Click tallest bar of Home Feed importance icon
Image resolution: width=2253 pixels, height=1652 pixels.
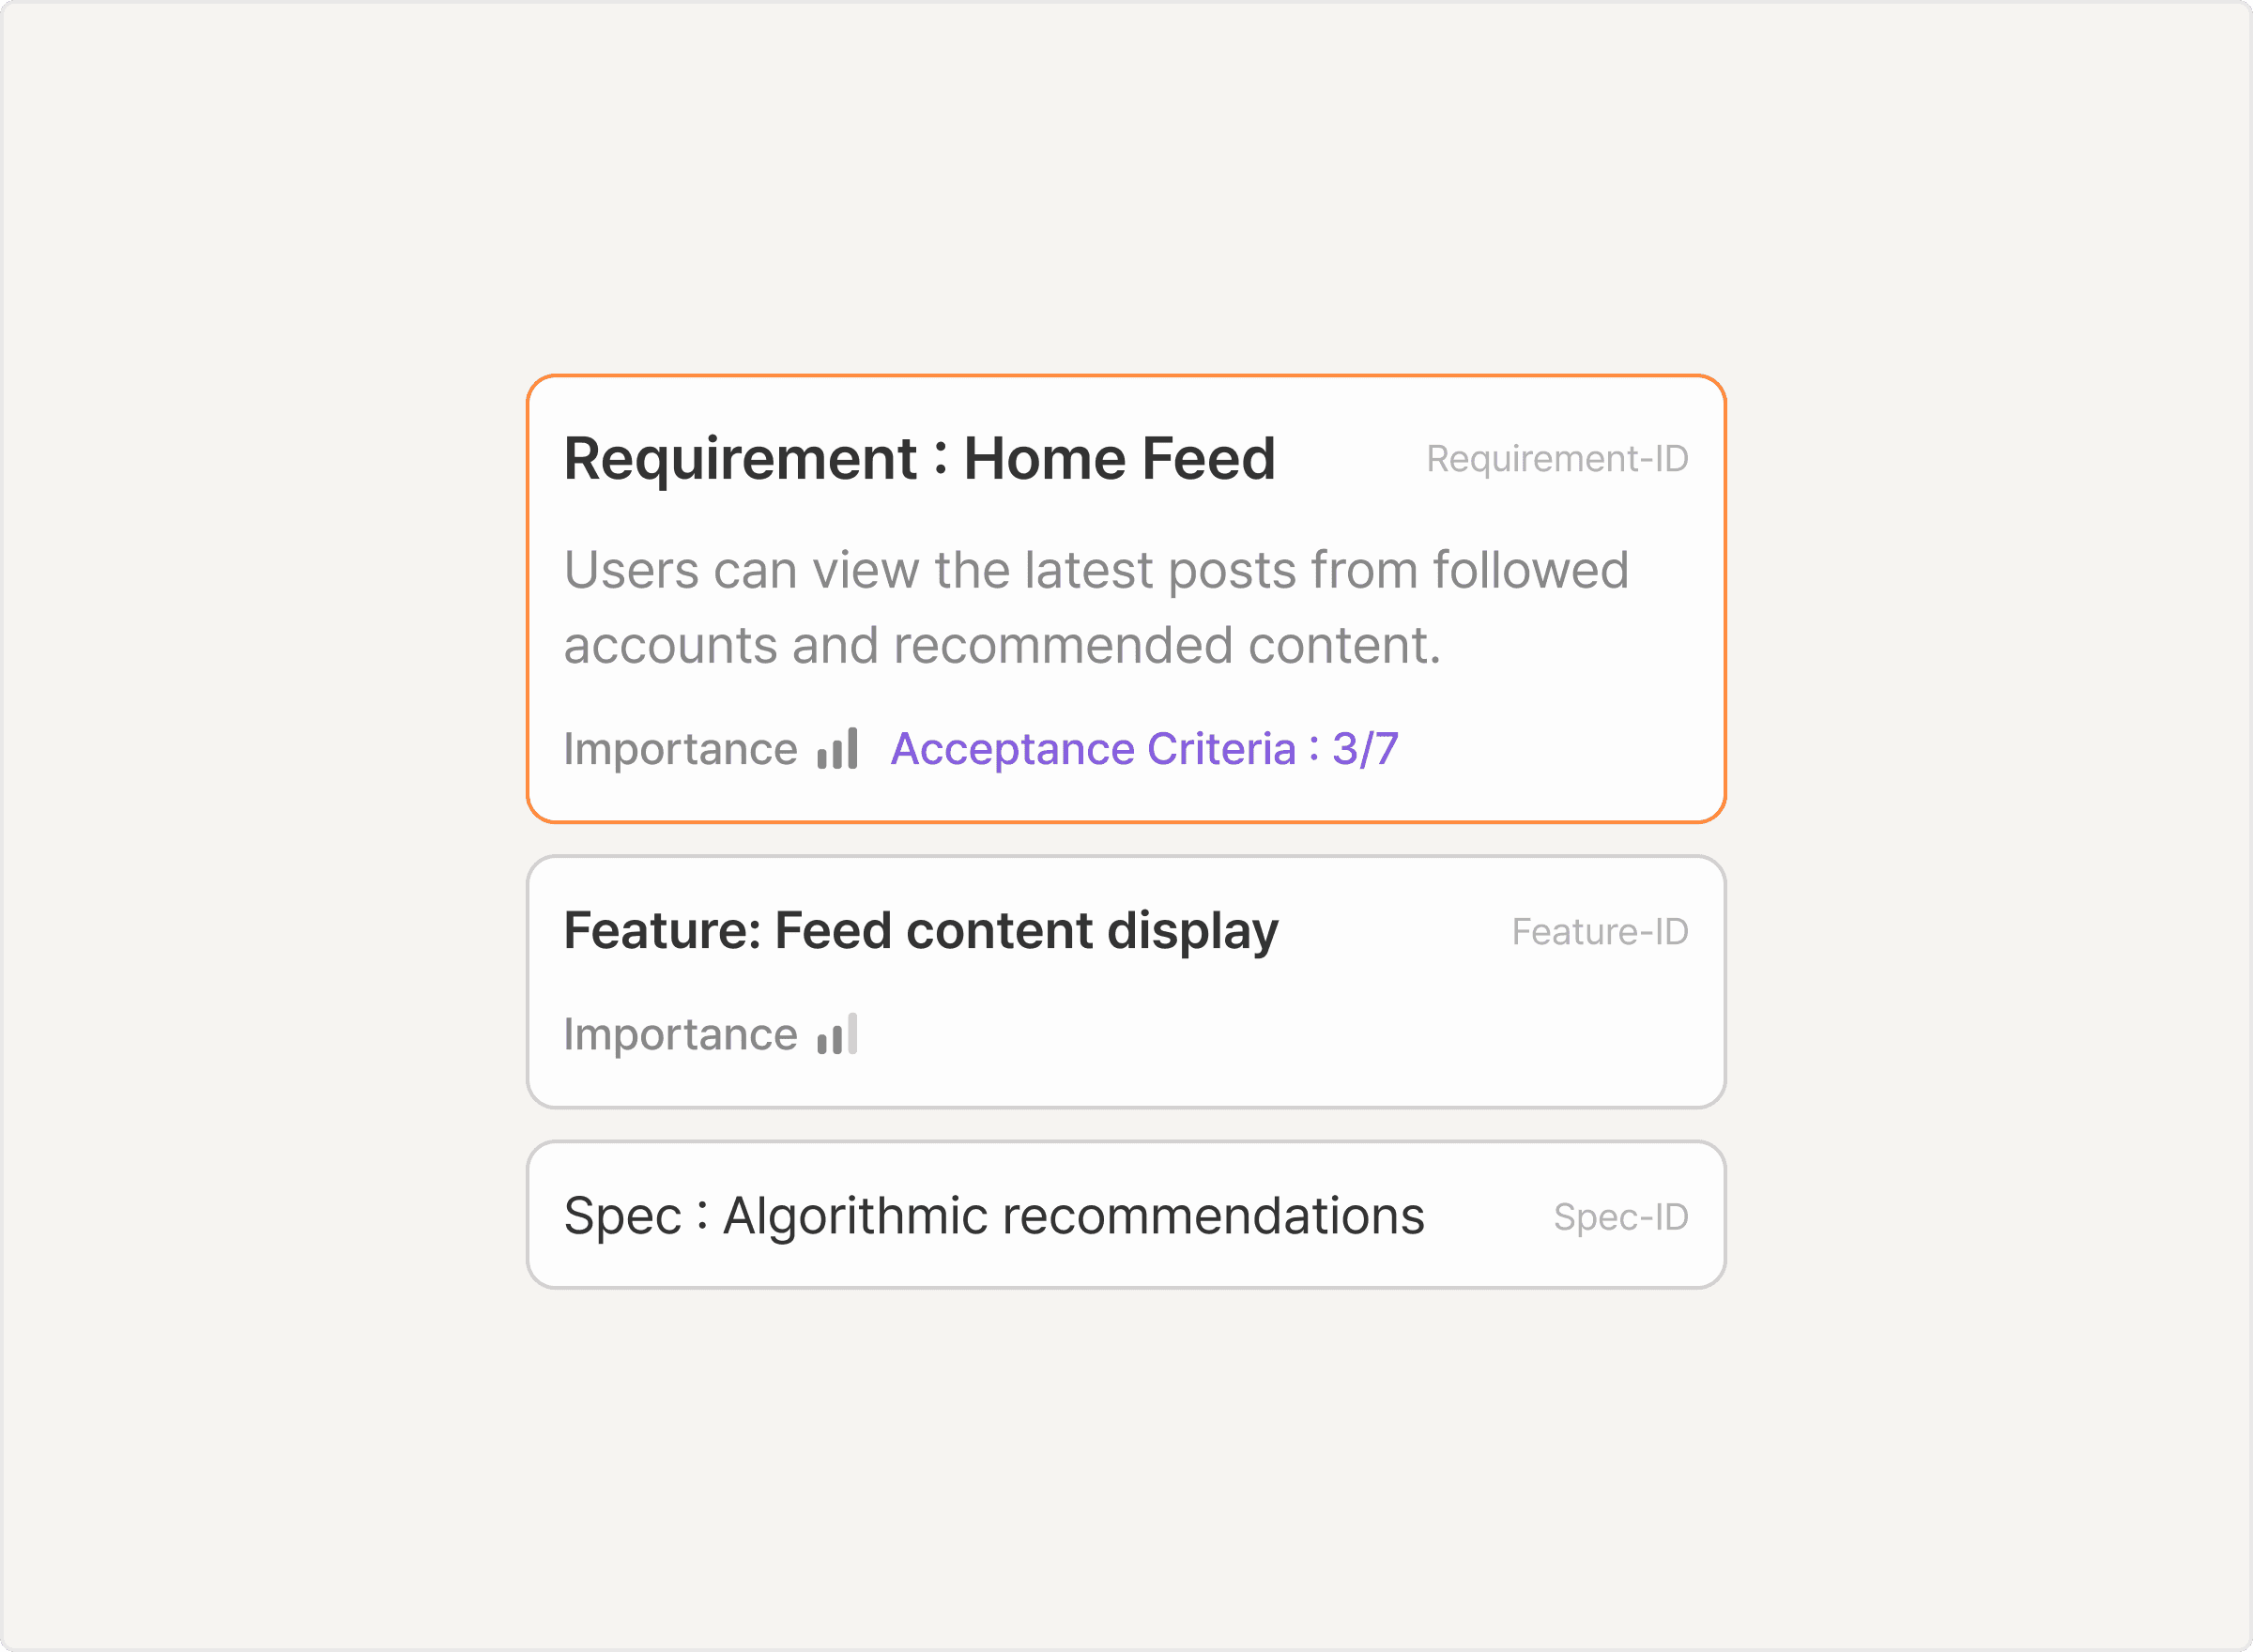point(852,747)
